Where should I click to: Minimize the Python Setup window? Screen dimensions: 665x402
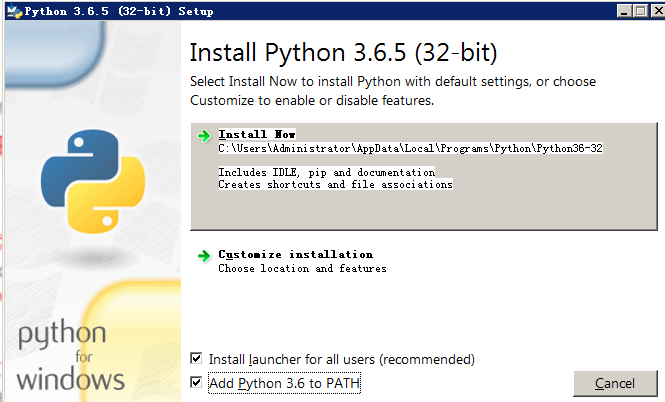(x=624, y=11)
